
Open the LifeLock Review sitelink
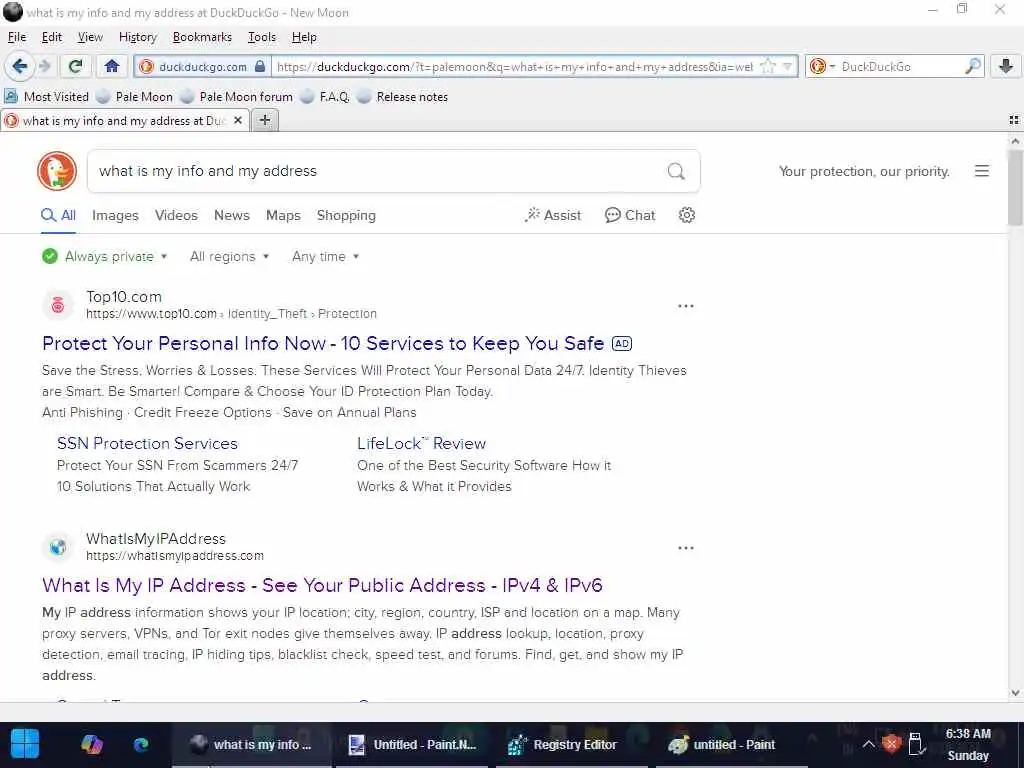tap(421, 443)
